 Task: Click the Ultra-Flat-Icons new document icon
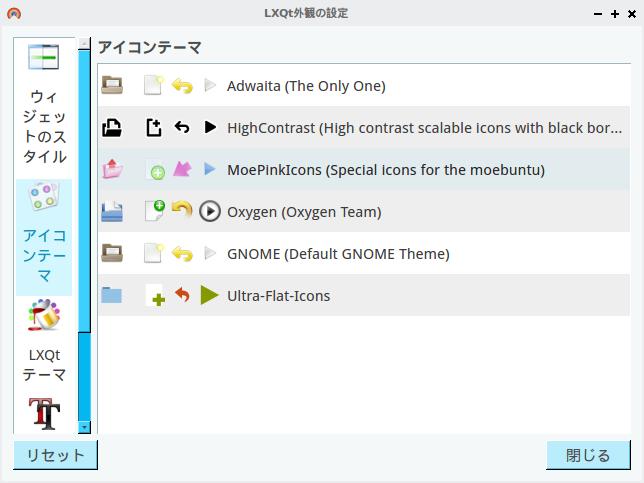[155, 295]
